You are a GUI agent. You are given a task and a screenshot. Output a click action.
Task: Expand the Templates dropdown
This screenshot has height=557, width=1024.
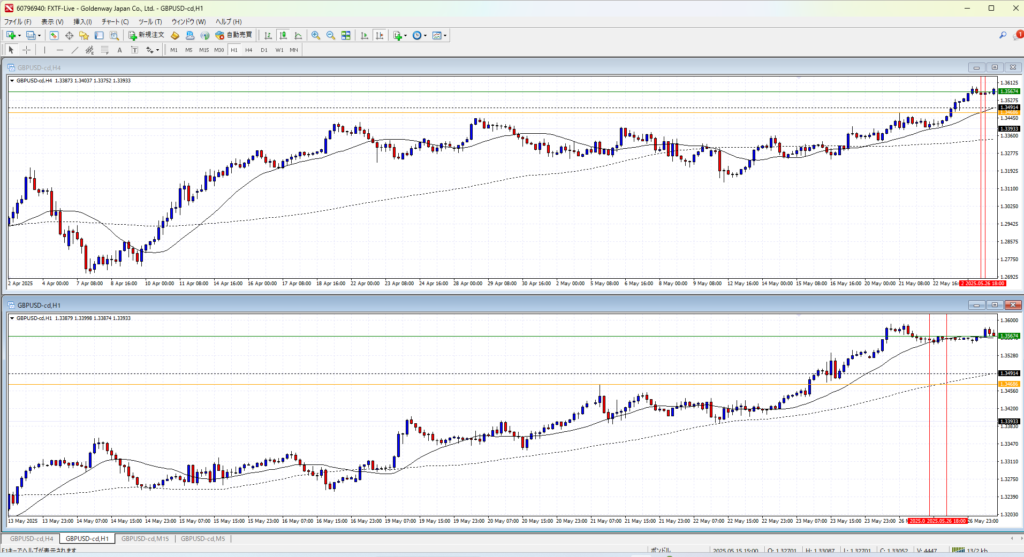(444, 35)
